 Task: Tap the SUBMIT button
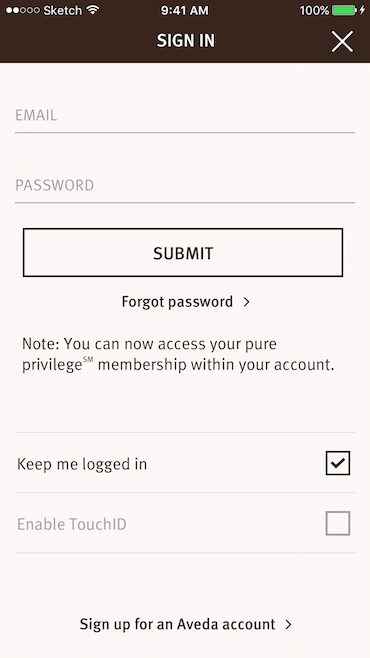(183, 253)
